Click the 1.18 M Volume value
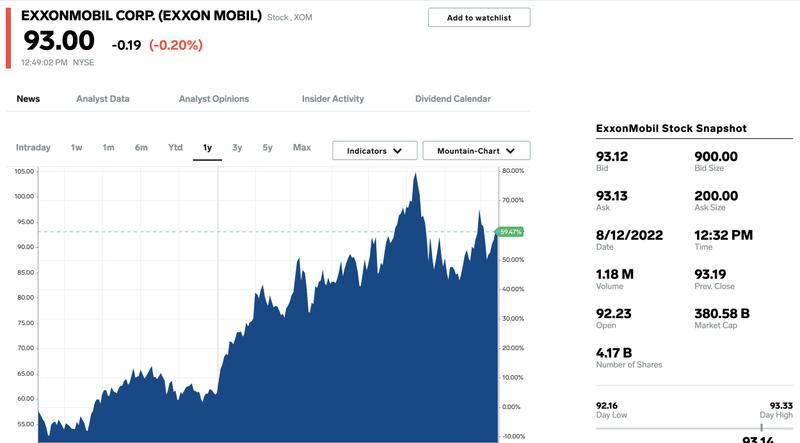Image resolution: width=800 pixels, height=443 pixels. [615, 274]
